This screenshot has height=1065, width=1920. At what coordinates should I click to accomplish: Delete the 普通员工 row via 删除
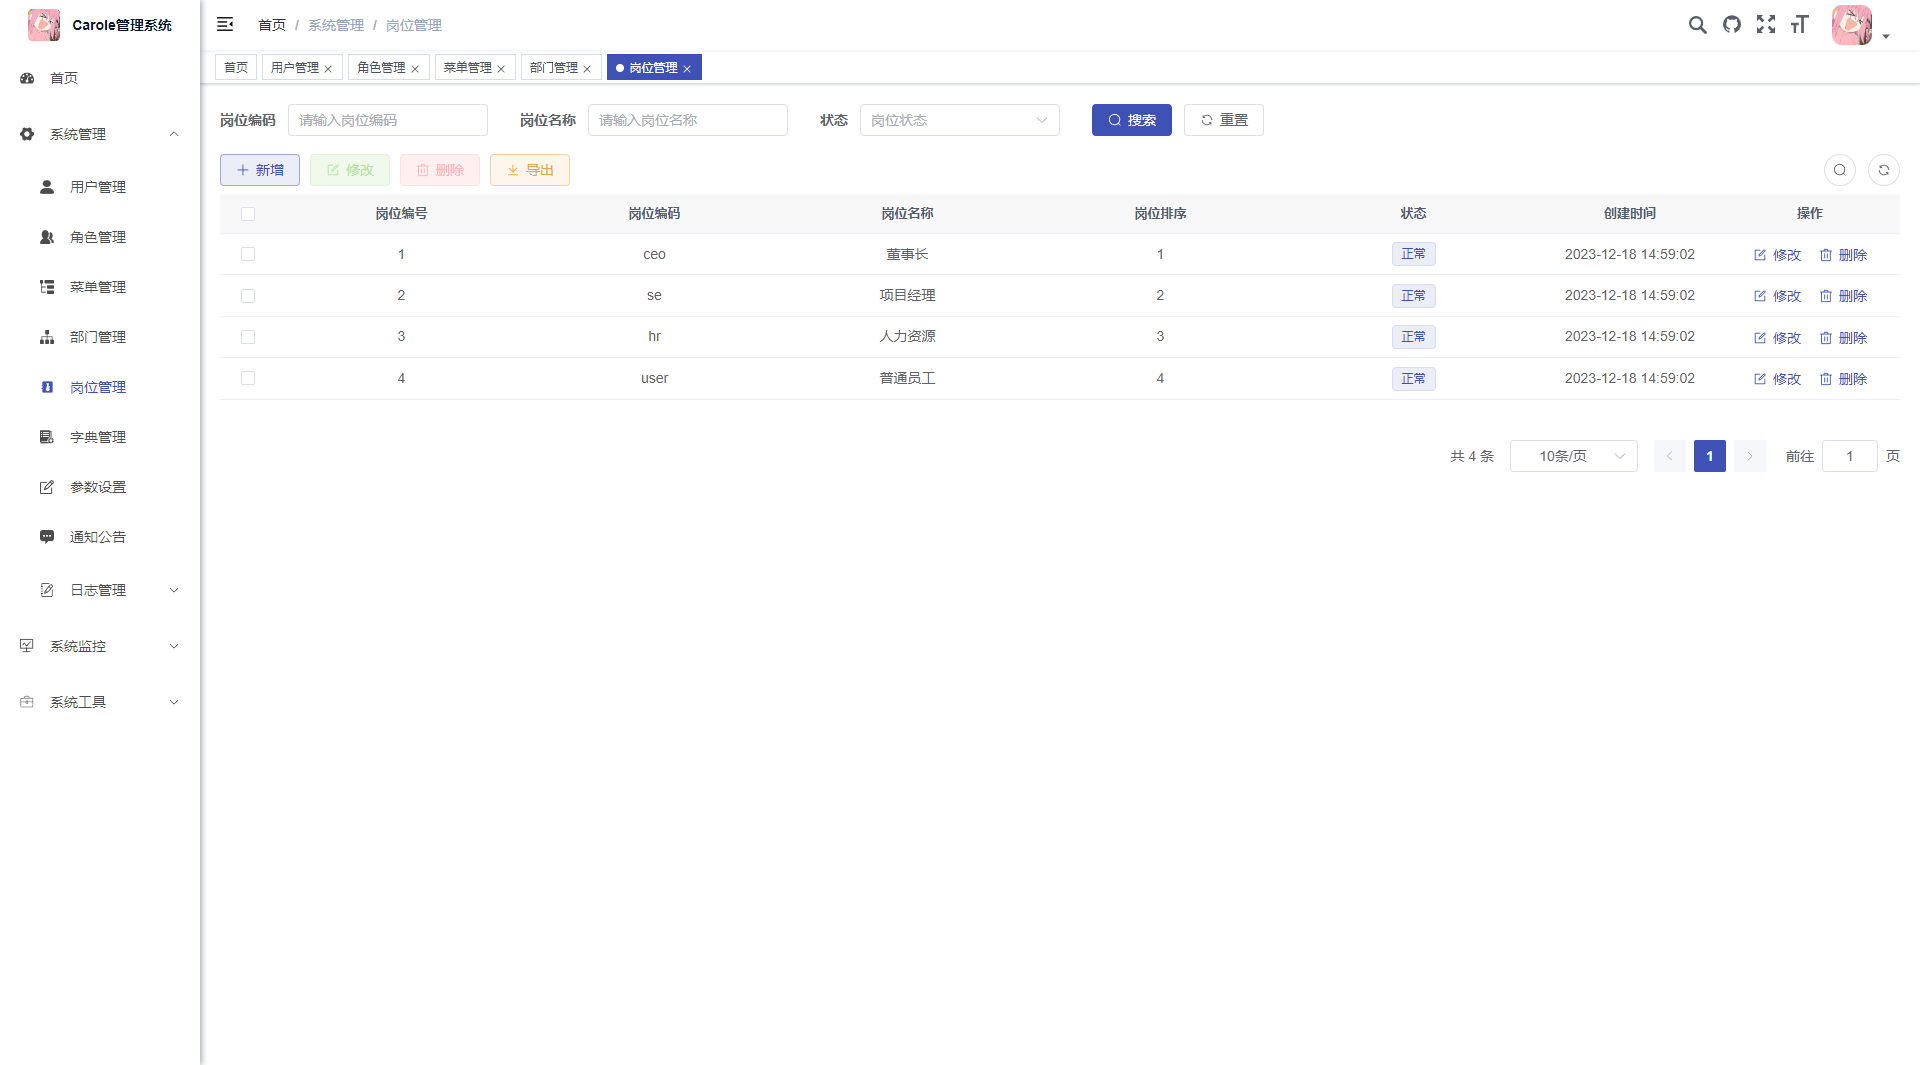tap(1843, 379)
